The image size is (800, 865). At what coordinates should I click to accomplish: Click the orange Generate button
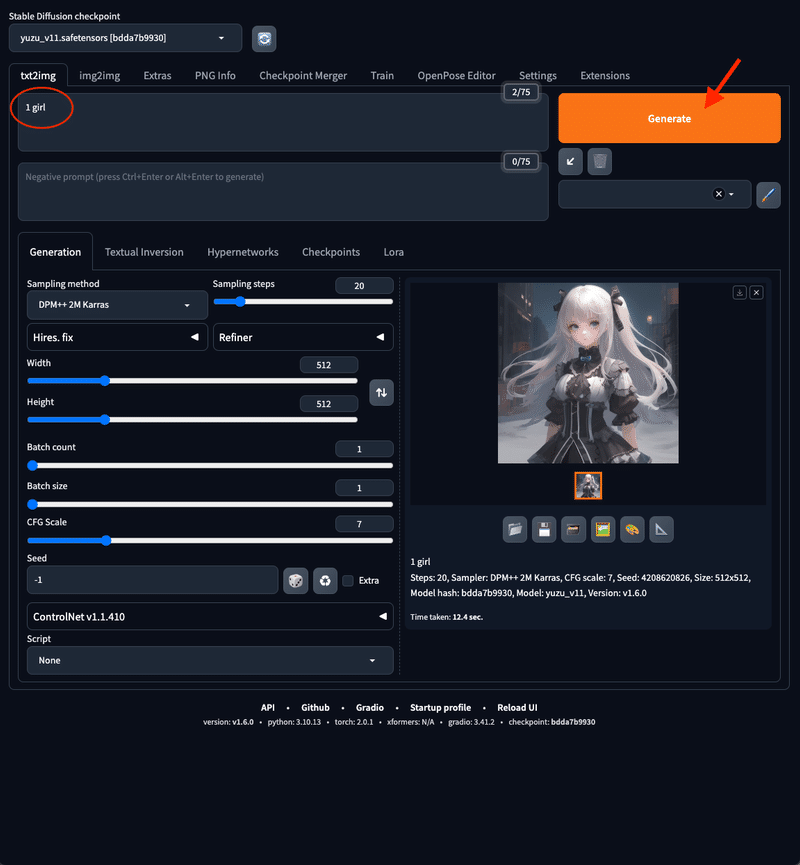click(x=669, y=118)
